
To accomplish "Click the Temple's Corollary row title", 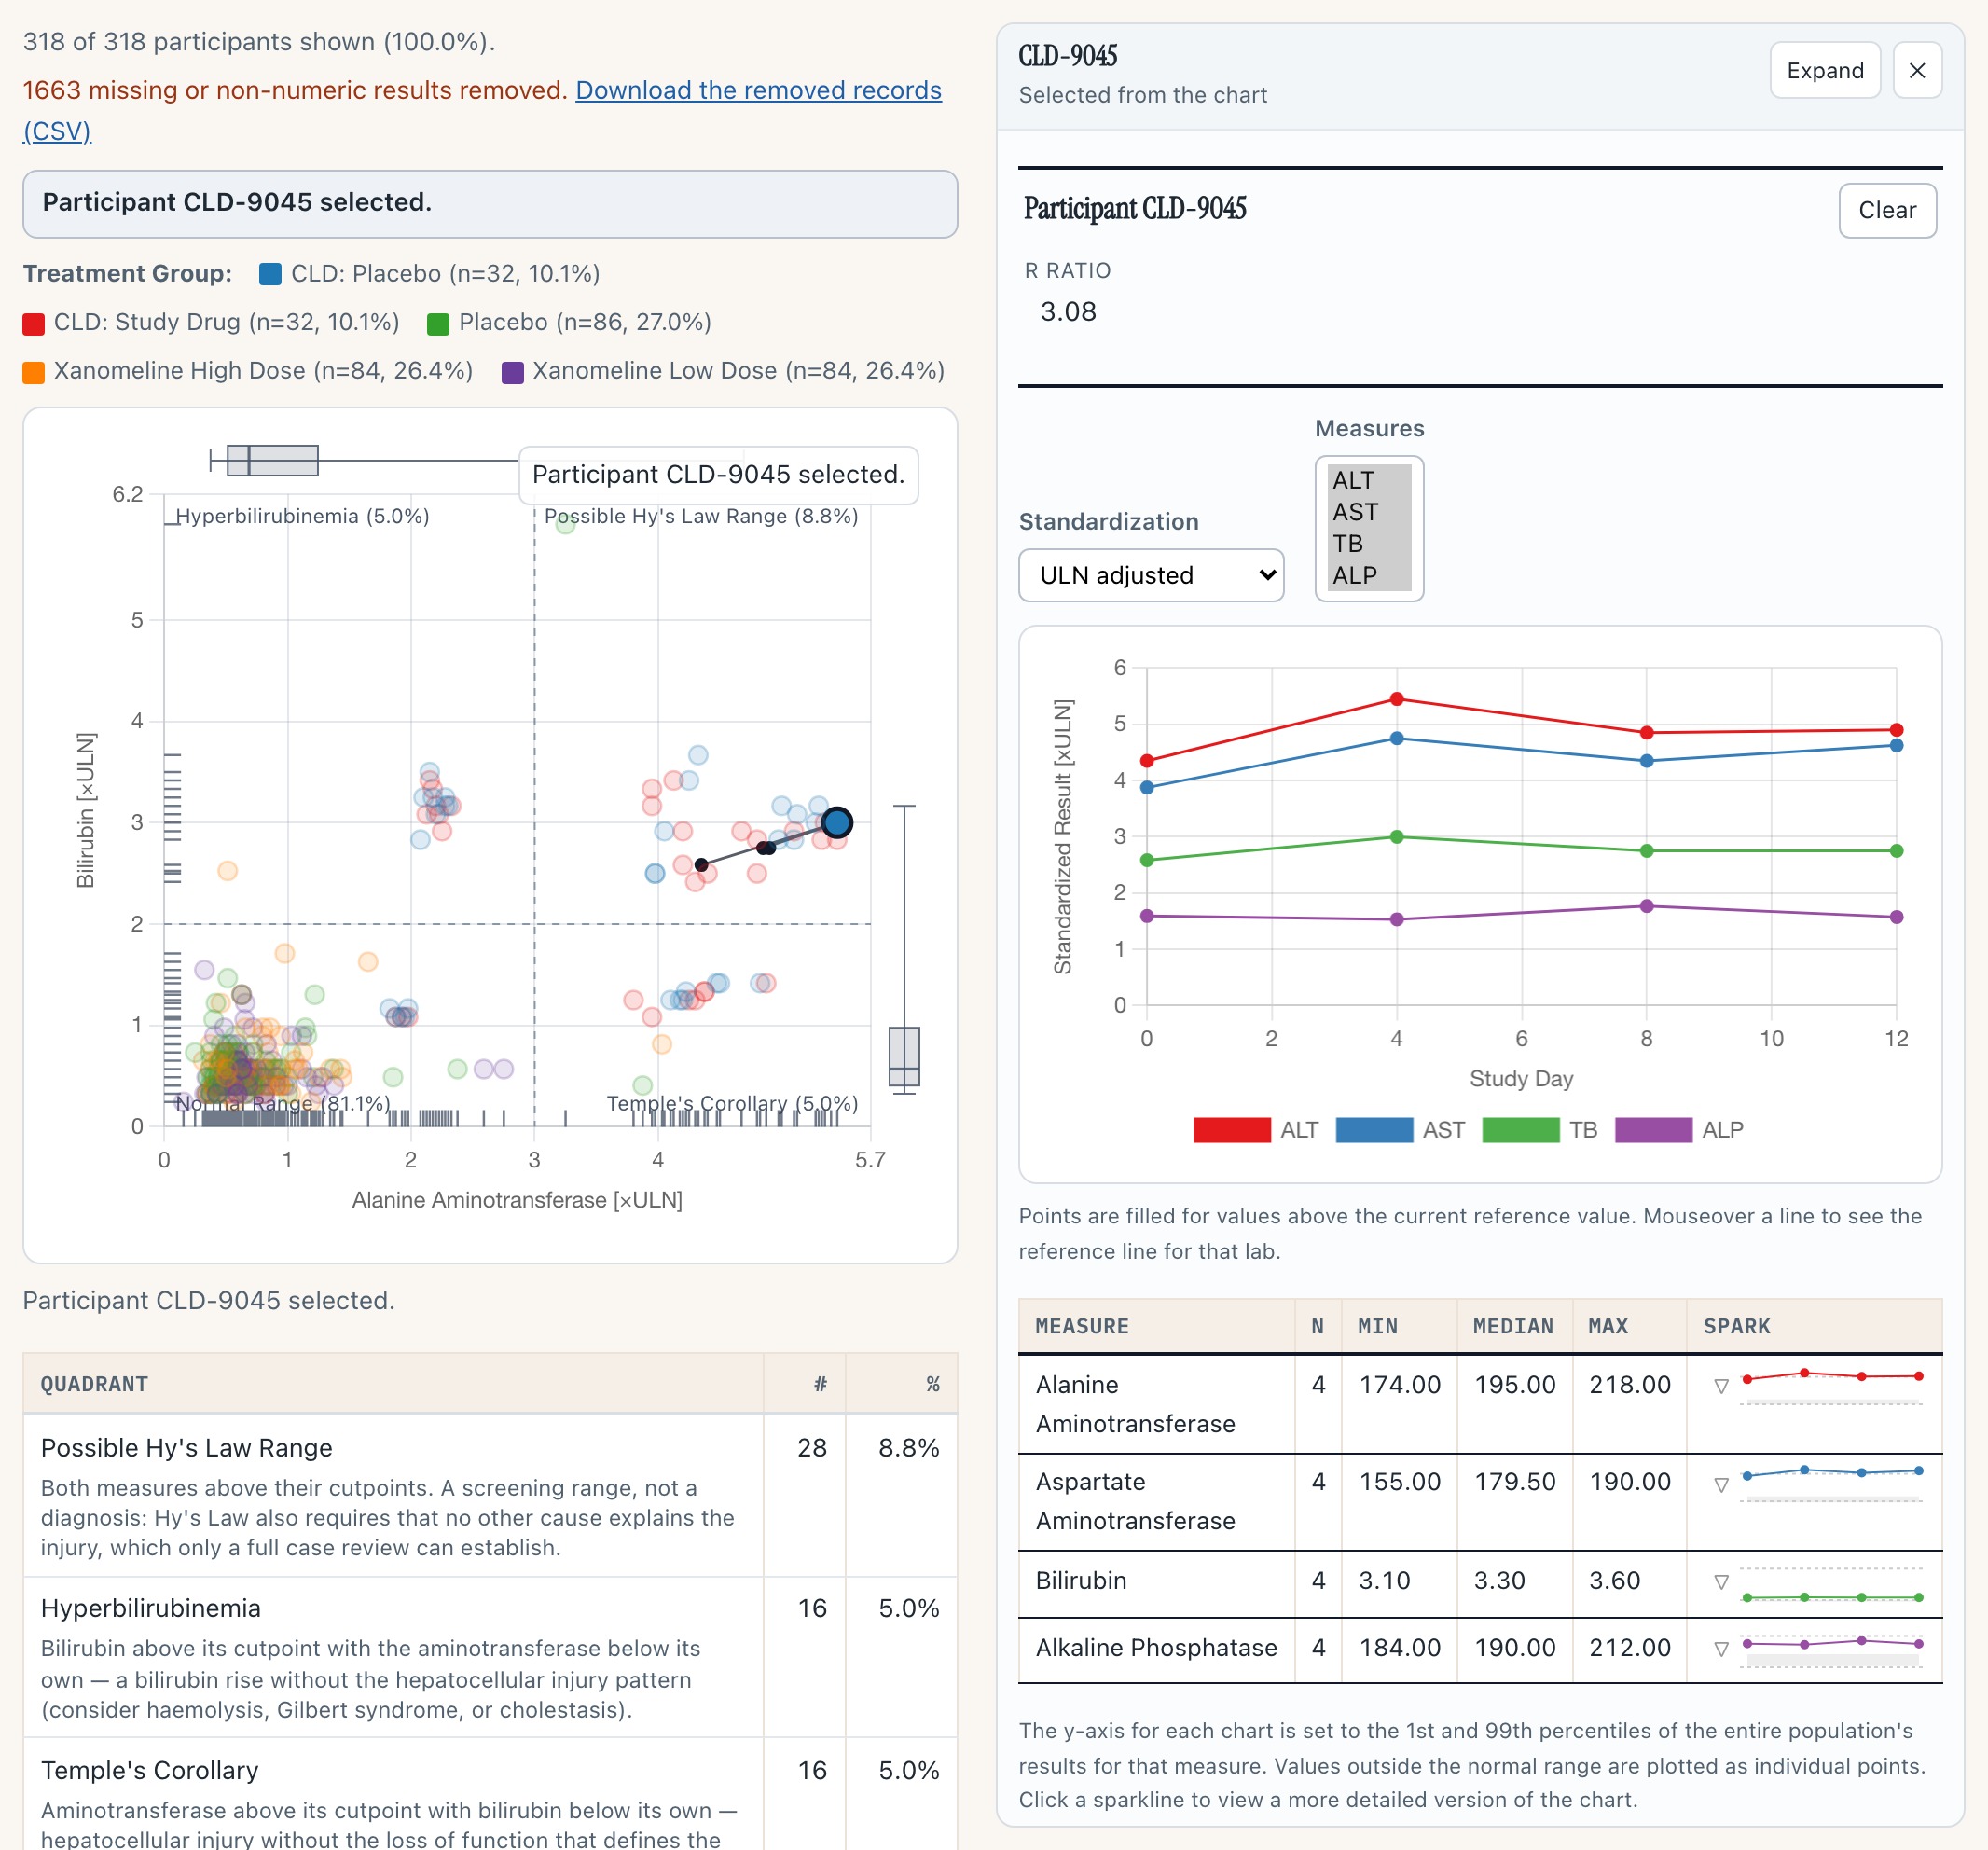I will (149, 1770).
